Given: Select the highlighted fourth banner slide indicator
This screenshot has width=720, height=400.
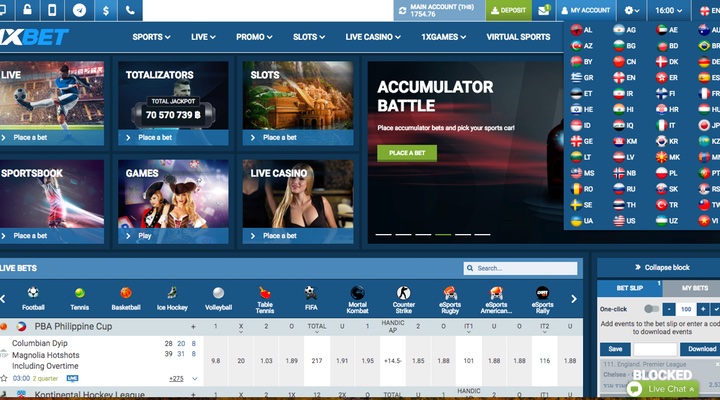Looking at the screenshot, I should pos(443,235).
